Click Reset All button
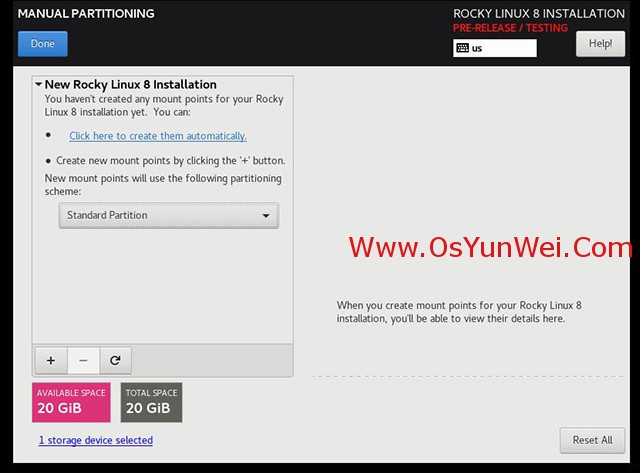Image resolution: width=640 pixels, height=473 pixels. 592,440
